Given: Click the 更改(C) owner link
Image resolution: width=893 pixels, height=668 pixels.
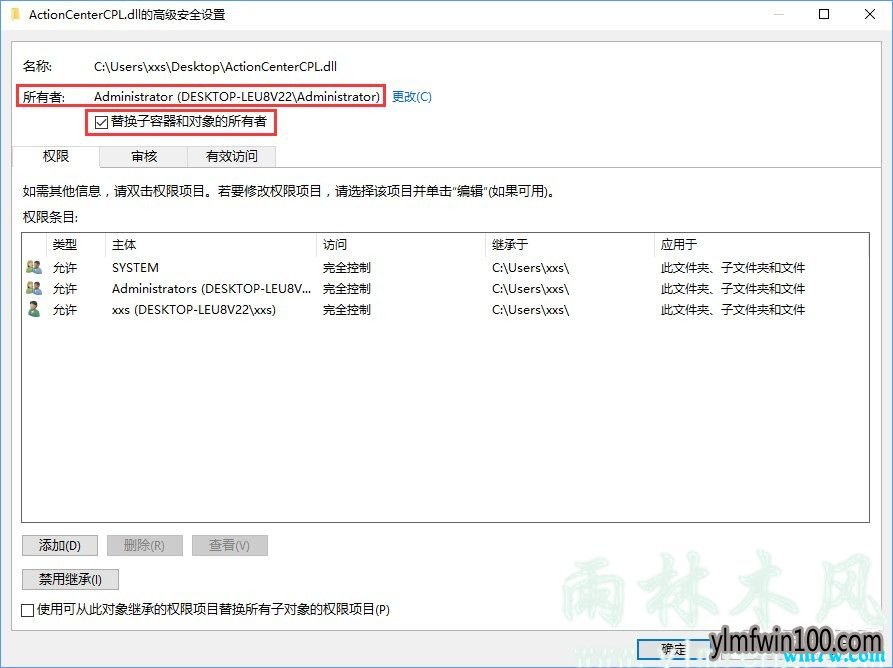Looking at the screenshot, I should 412,96.
